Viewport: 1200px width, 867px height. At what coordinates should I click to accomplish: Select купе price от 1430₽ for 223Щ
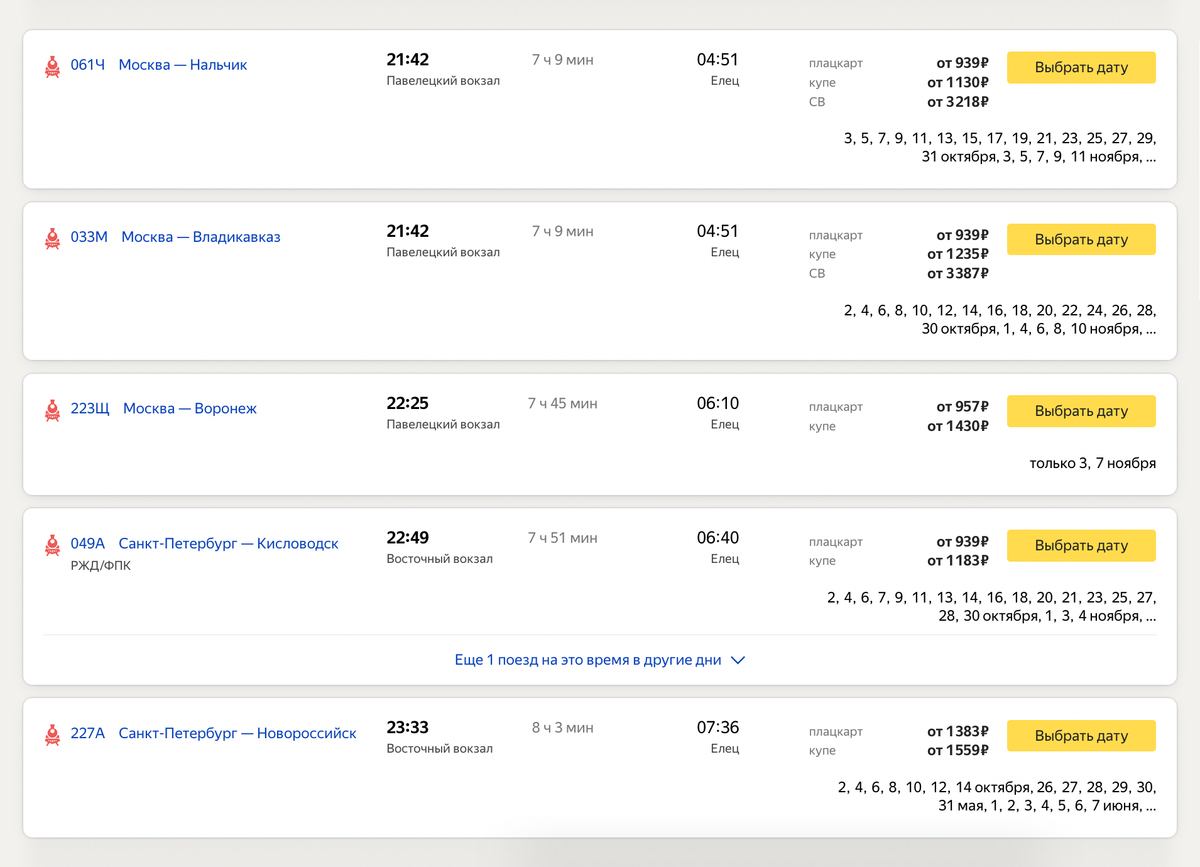(957, 427)
